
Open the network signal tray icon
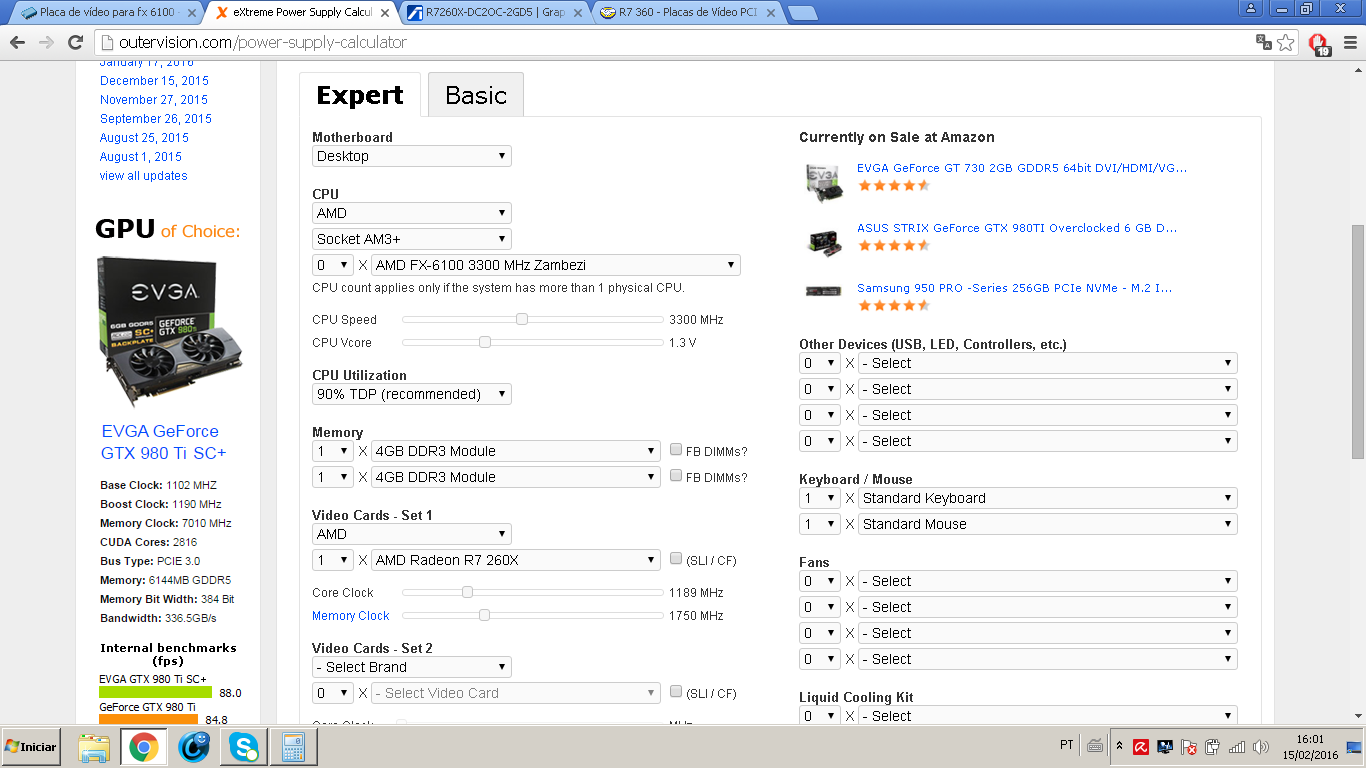(x=1237, y=746)
